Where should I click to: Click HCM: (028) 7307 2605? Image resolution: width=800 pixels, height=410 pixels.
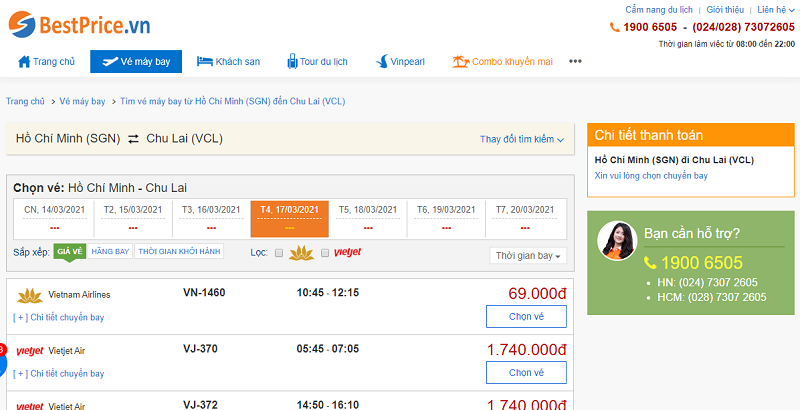(713, 297)
